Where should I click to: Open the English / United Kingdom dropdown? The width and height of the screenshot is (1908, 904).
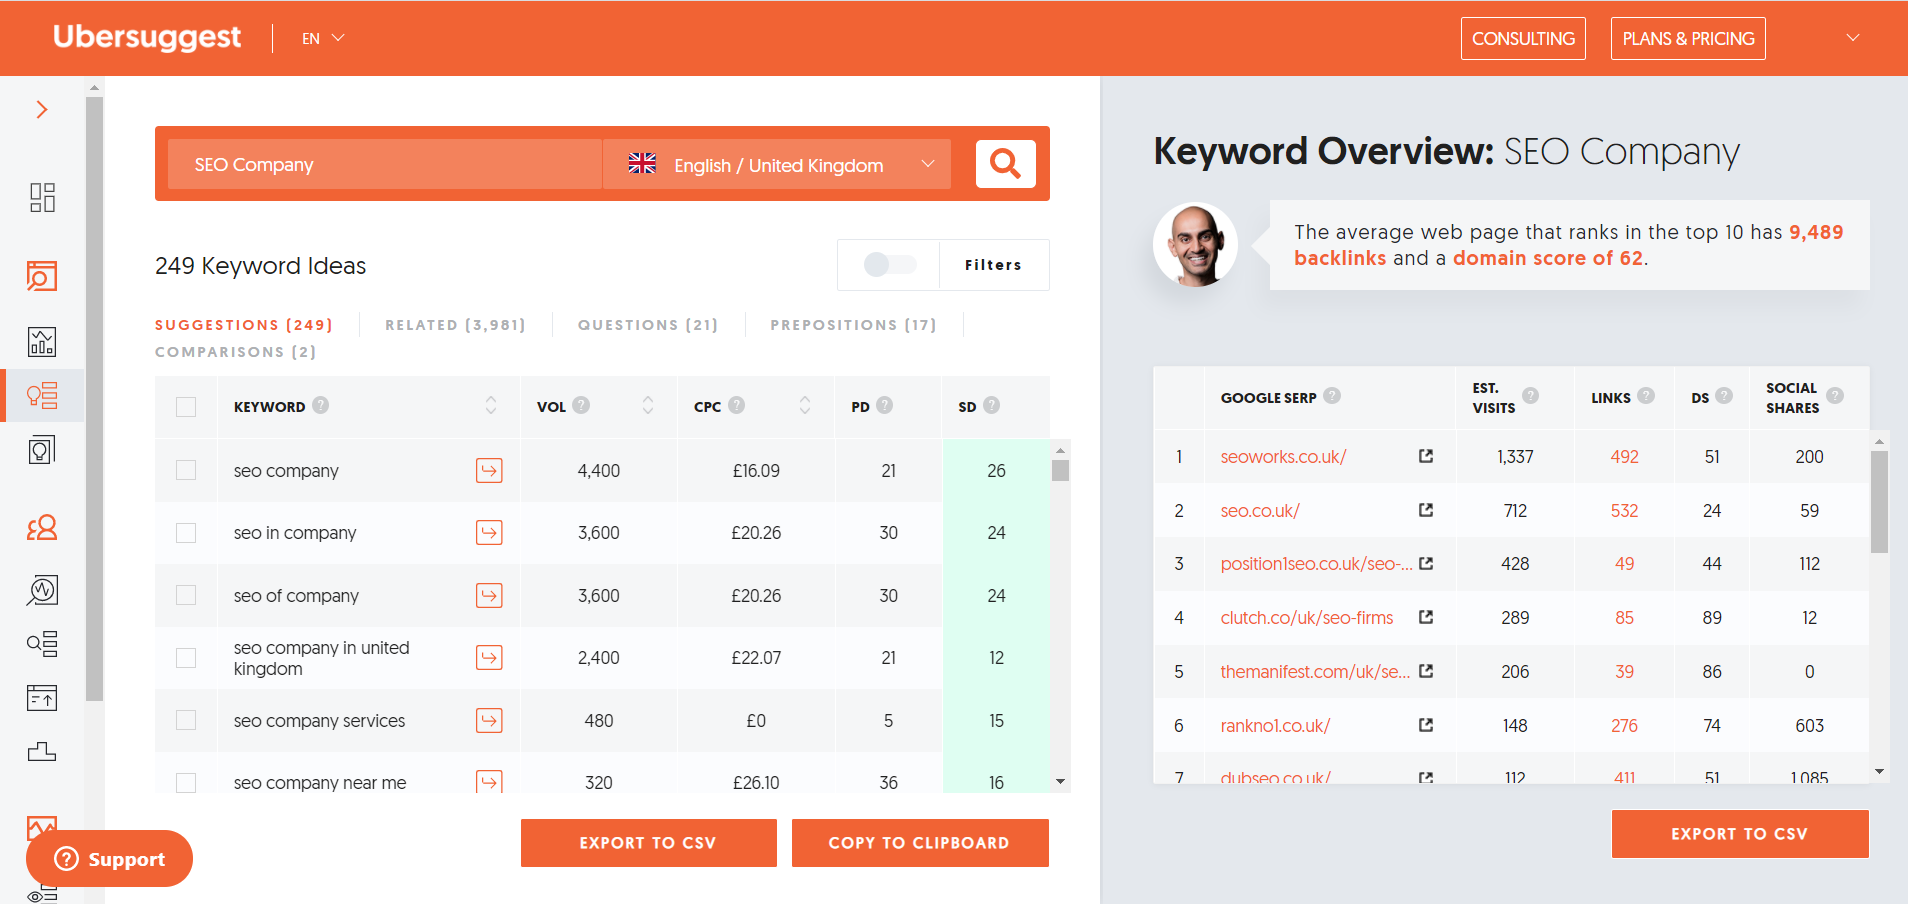[780, 164]
